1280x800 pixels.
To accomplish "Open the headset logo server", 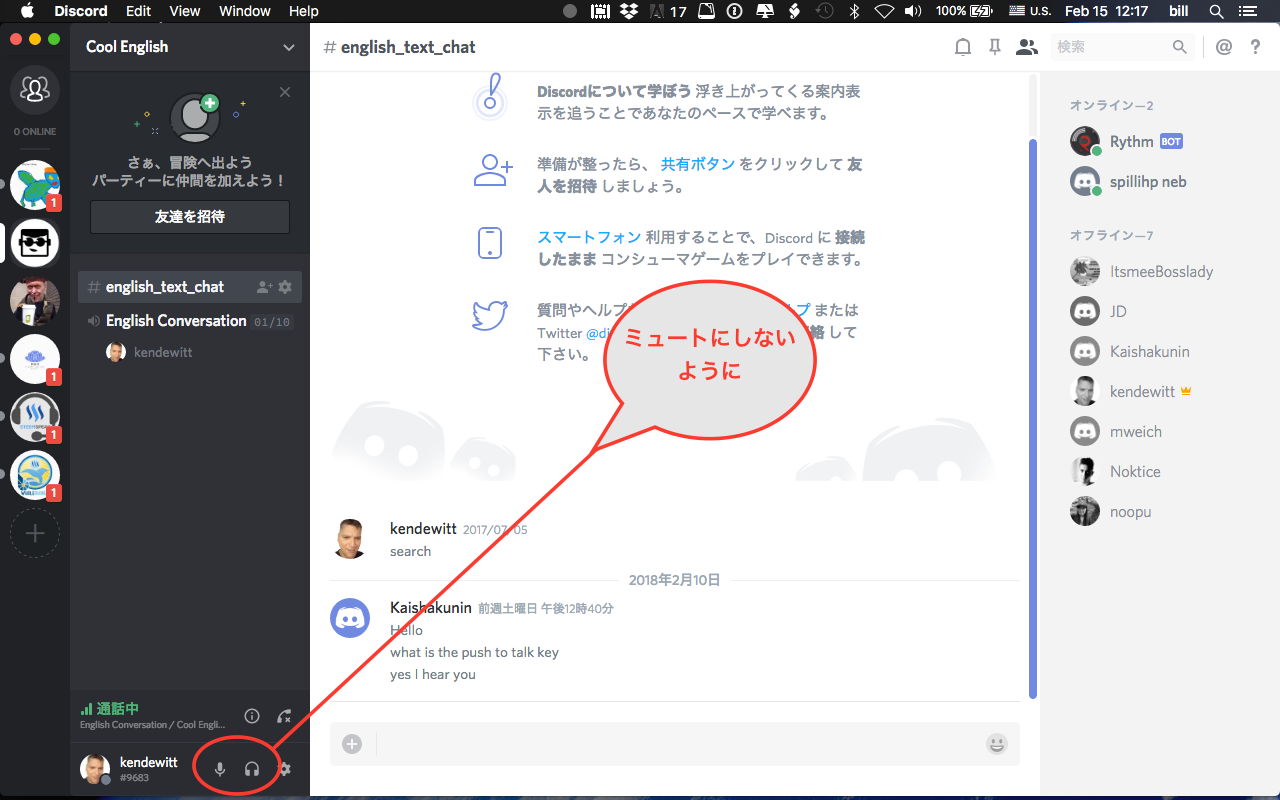I will [35, 417].
